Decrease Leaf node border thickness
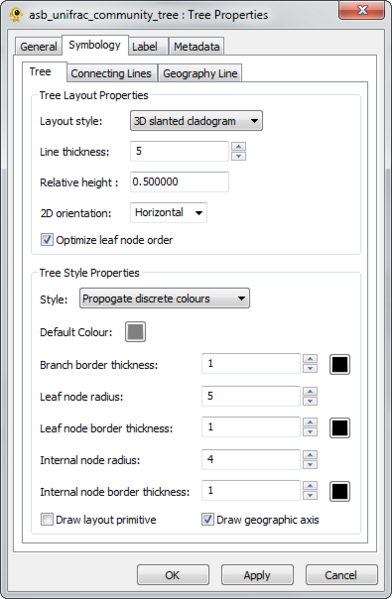Viewport: 392px width, 599px height. coord(310,432)
